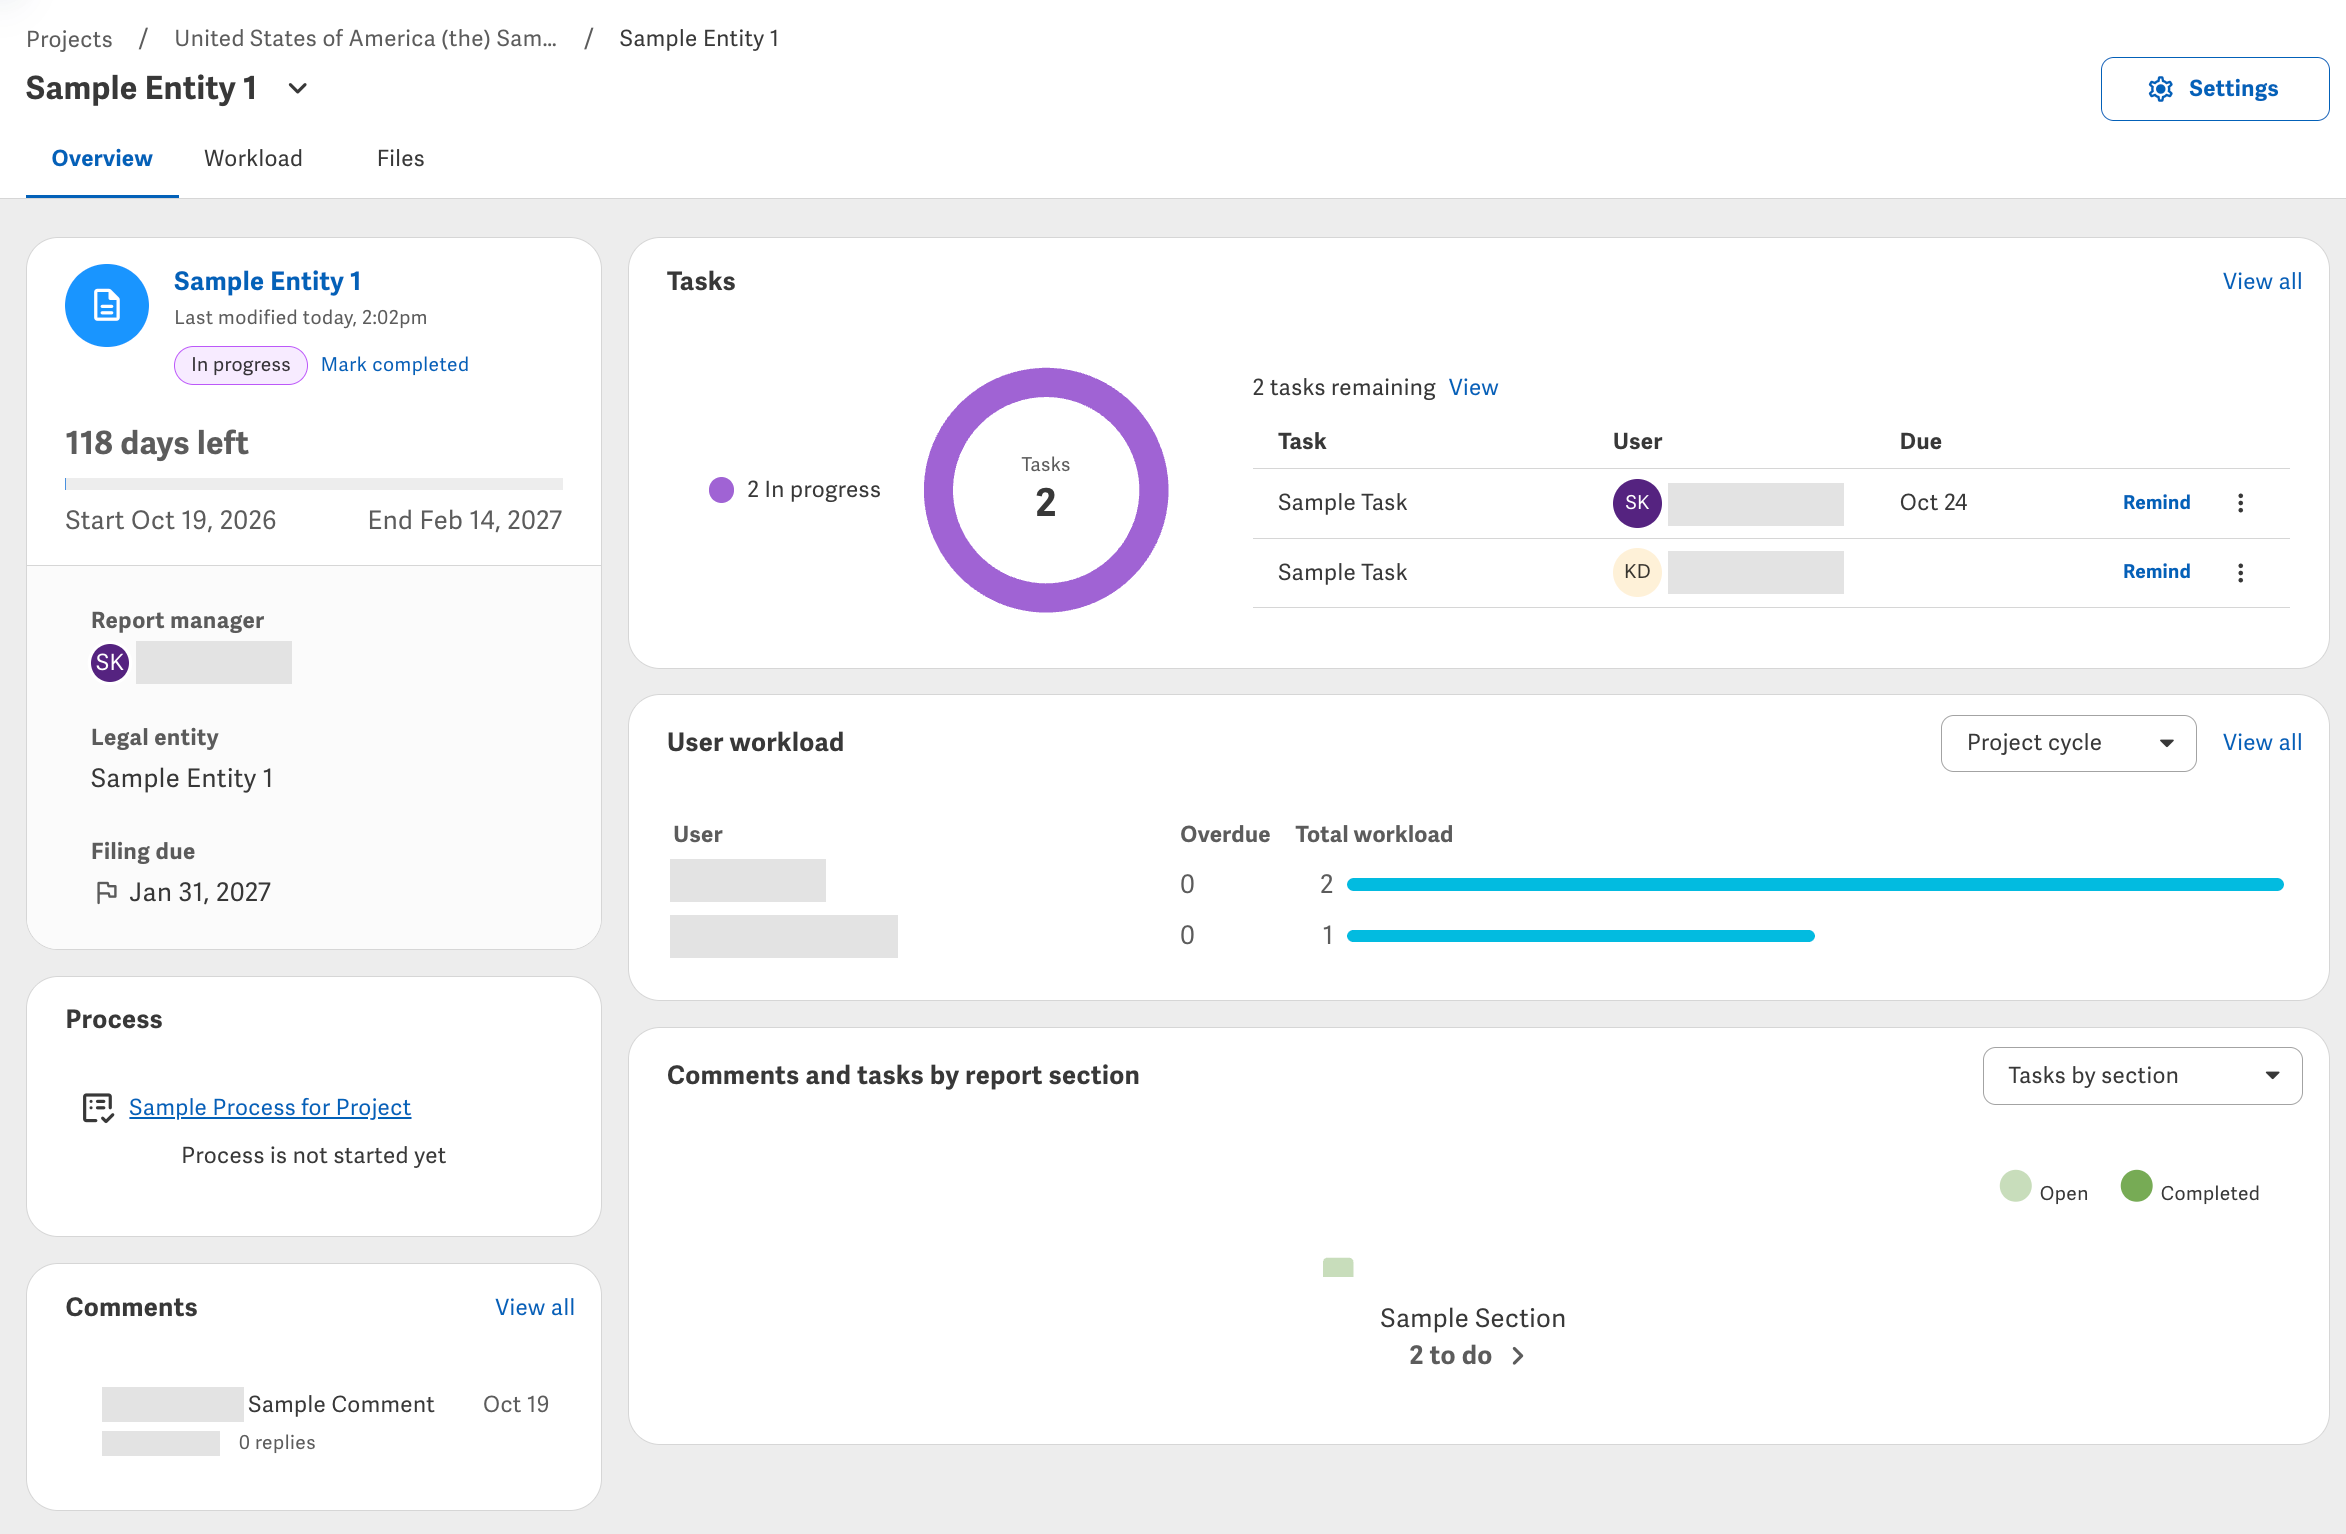
Task: Open the Sample Process for Project link
Action: click(x=270, y=1108)
